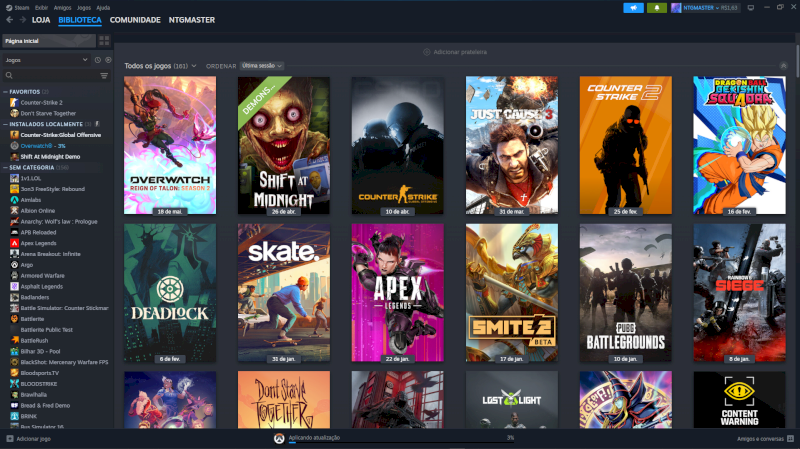Open the Content Warning cover
This screenshot has width=800, height=449.
[739, 400]
